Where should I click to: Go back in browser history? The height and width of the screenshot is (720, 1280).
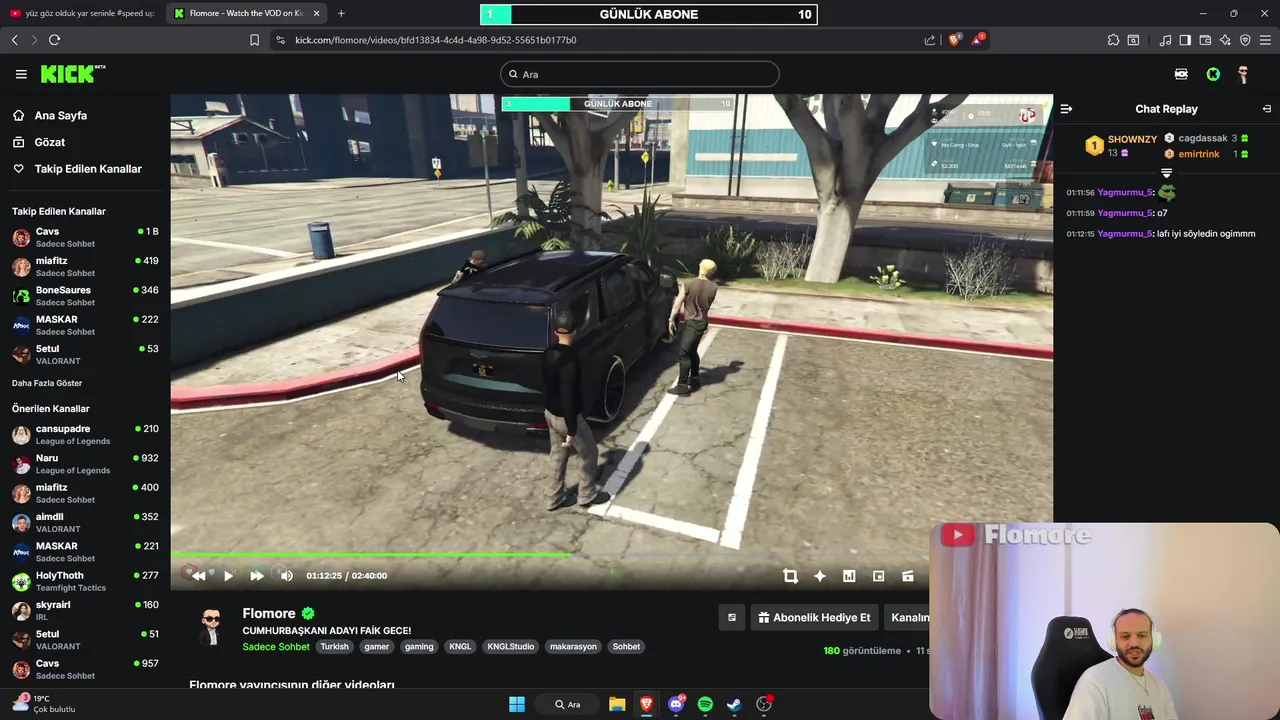click(14, 40)
